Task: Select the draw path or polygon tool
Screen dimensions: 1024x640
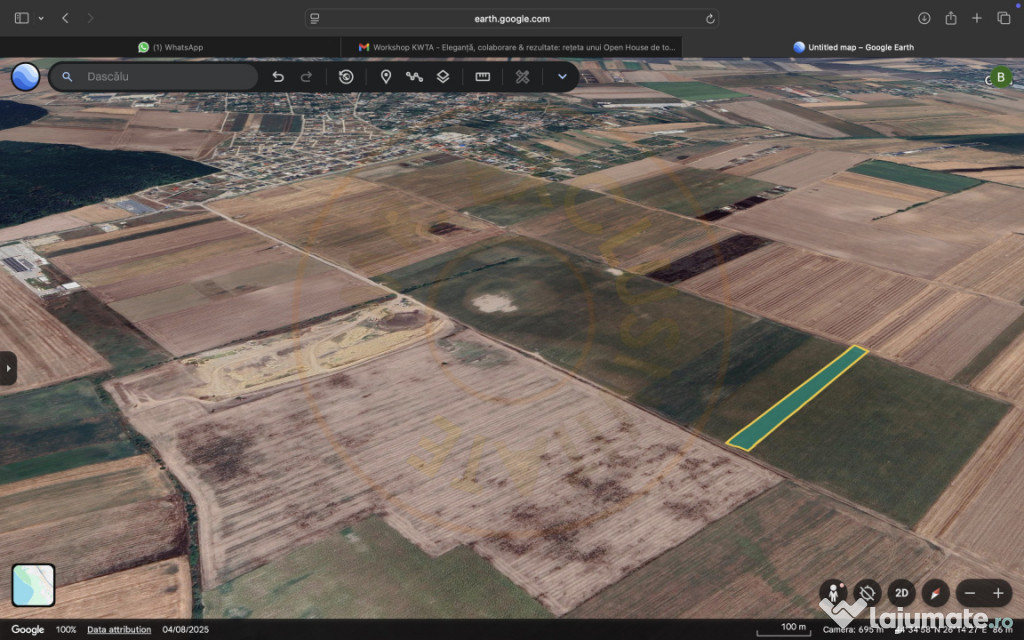Action: click(414, 77)
